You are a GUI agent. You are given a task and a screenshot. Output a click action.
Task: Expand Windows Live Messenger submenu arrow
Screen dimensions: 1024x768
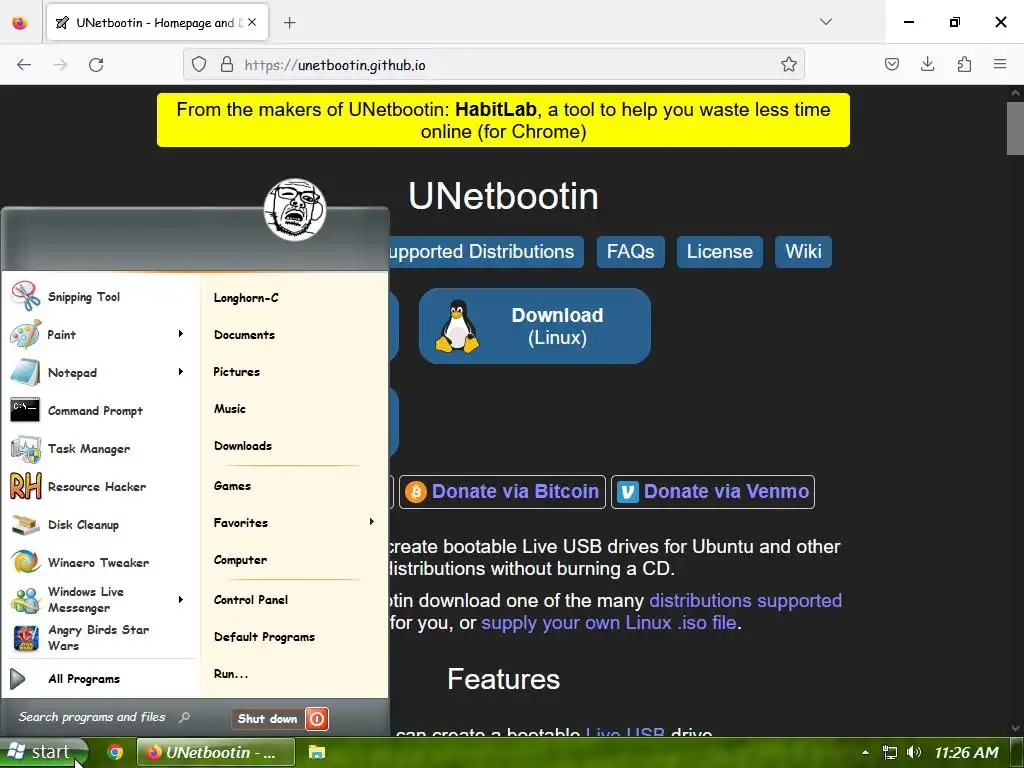point(181,599)
